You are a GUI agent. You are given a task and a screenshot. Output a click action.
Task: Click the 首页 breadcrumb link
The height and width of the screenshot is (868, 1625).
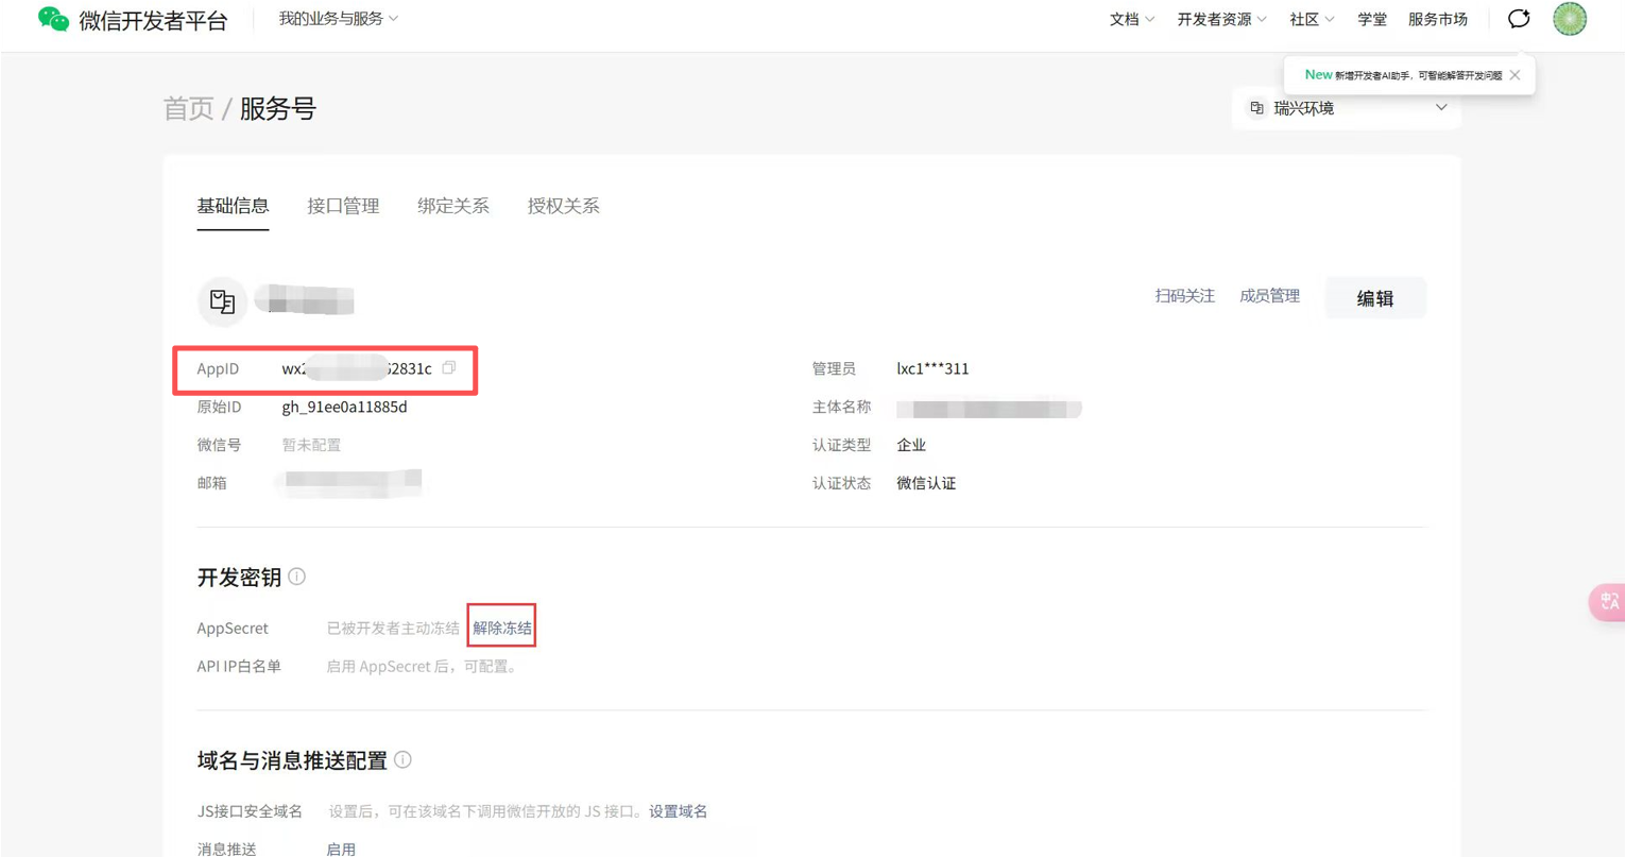(x=189, y=108)
